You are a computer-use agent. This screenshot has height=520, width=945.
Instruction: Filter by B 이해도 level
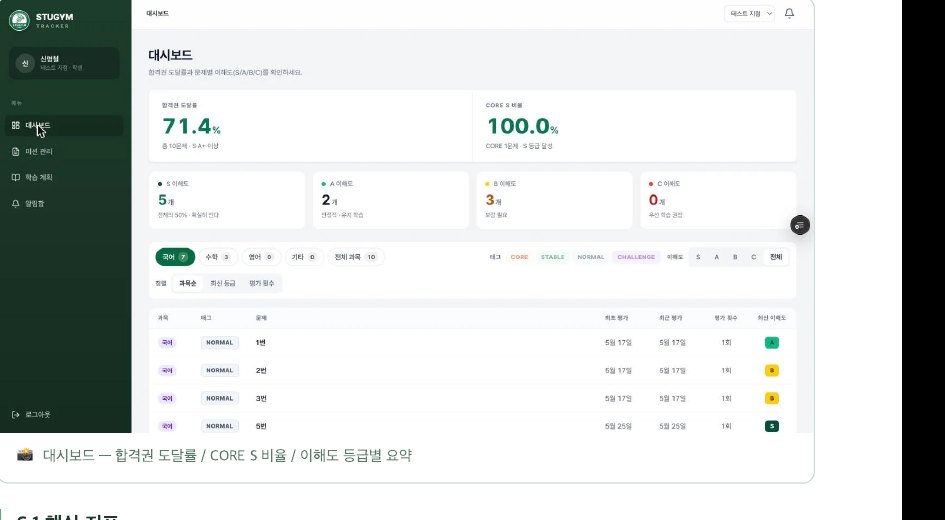[x=735, y=257]
